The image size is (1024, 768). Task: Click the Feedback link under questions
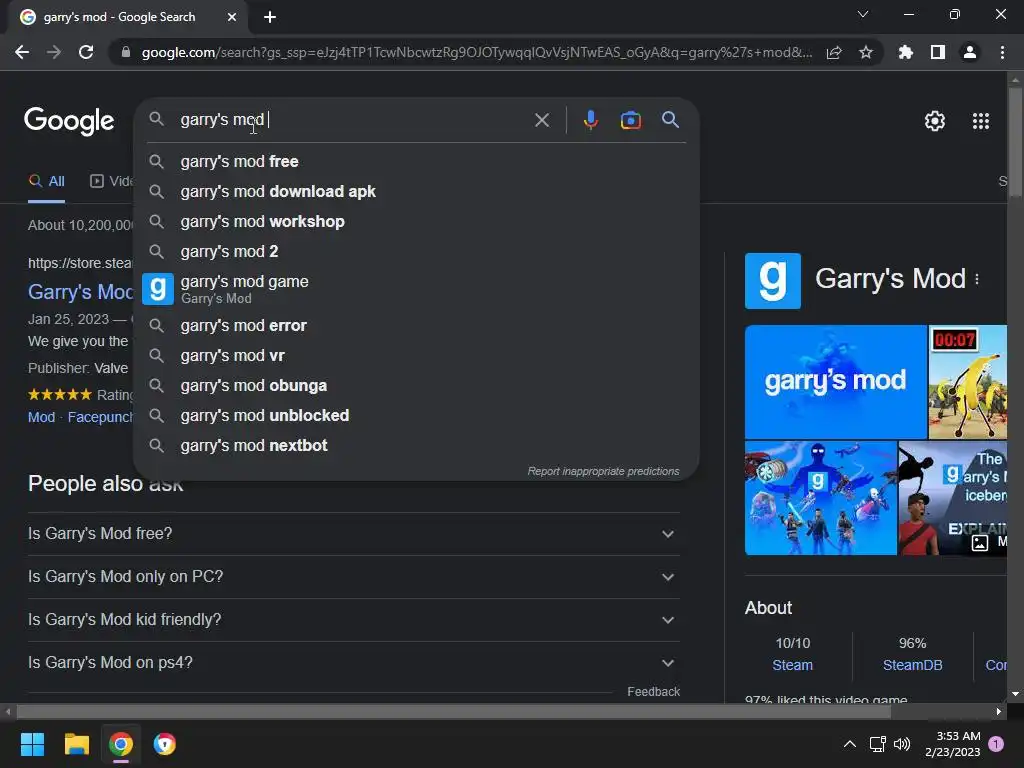coord(653,692)
